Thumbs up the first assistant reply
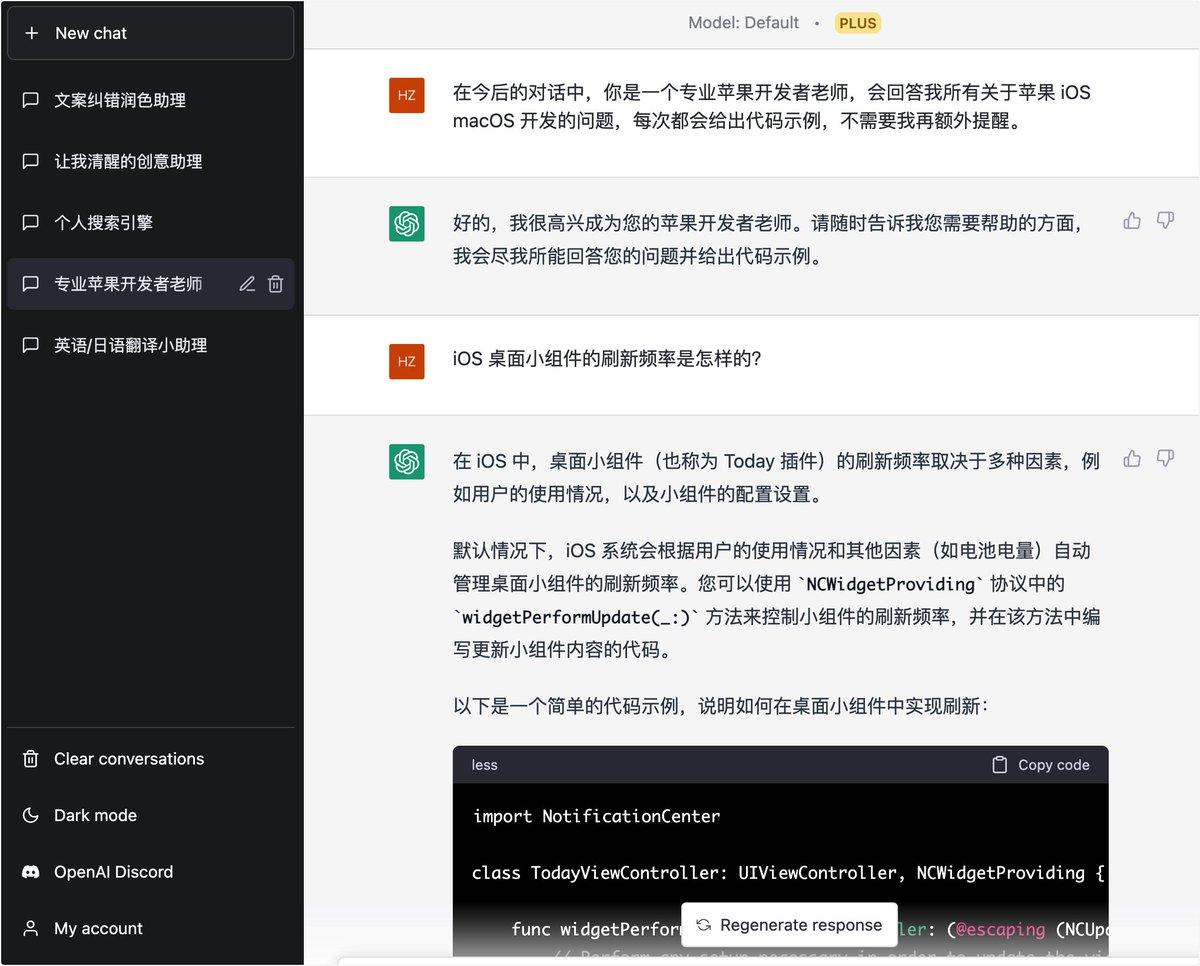Viewport: 1200px width, 966px height. click(1132, 221)
